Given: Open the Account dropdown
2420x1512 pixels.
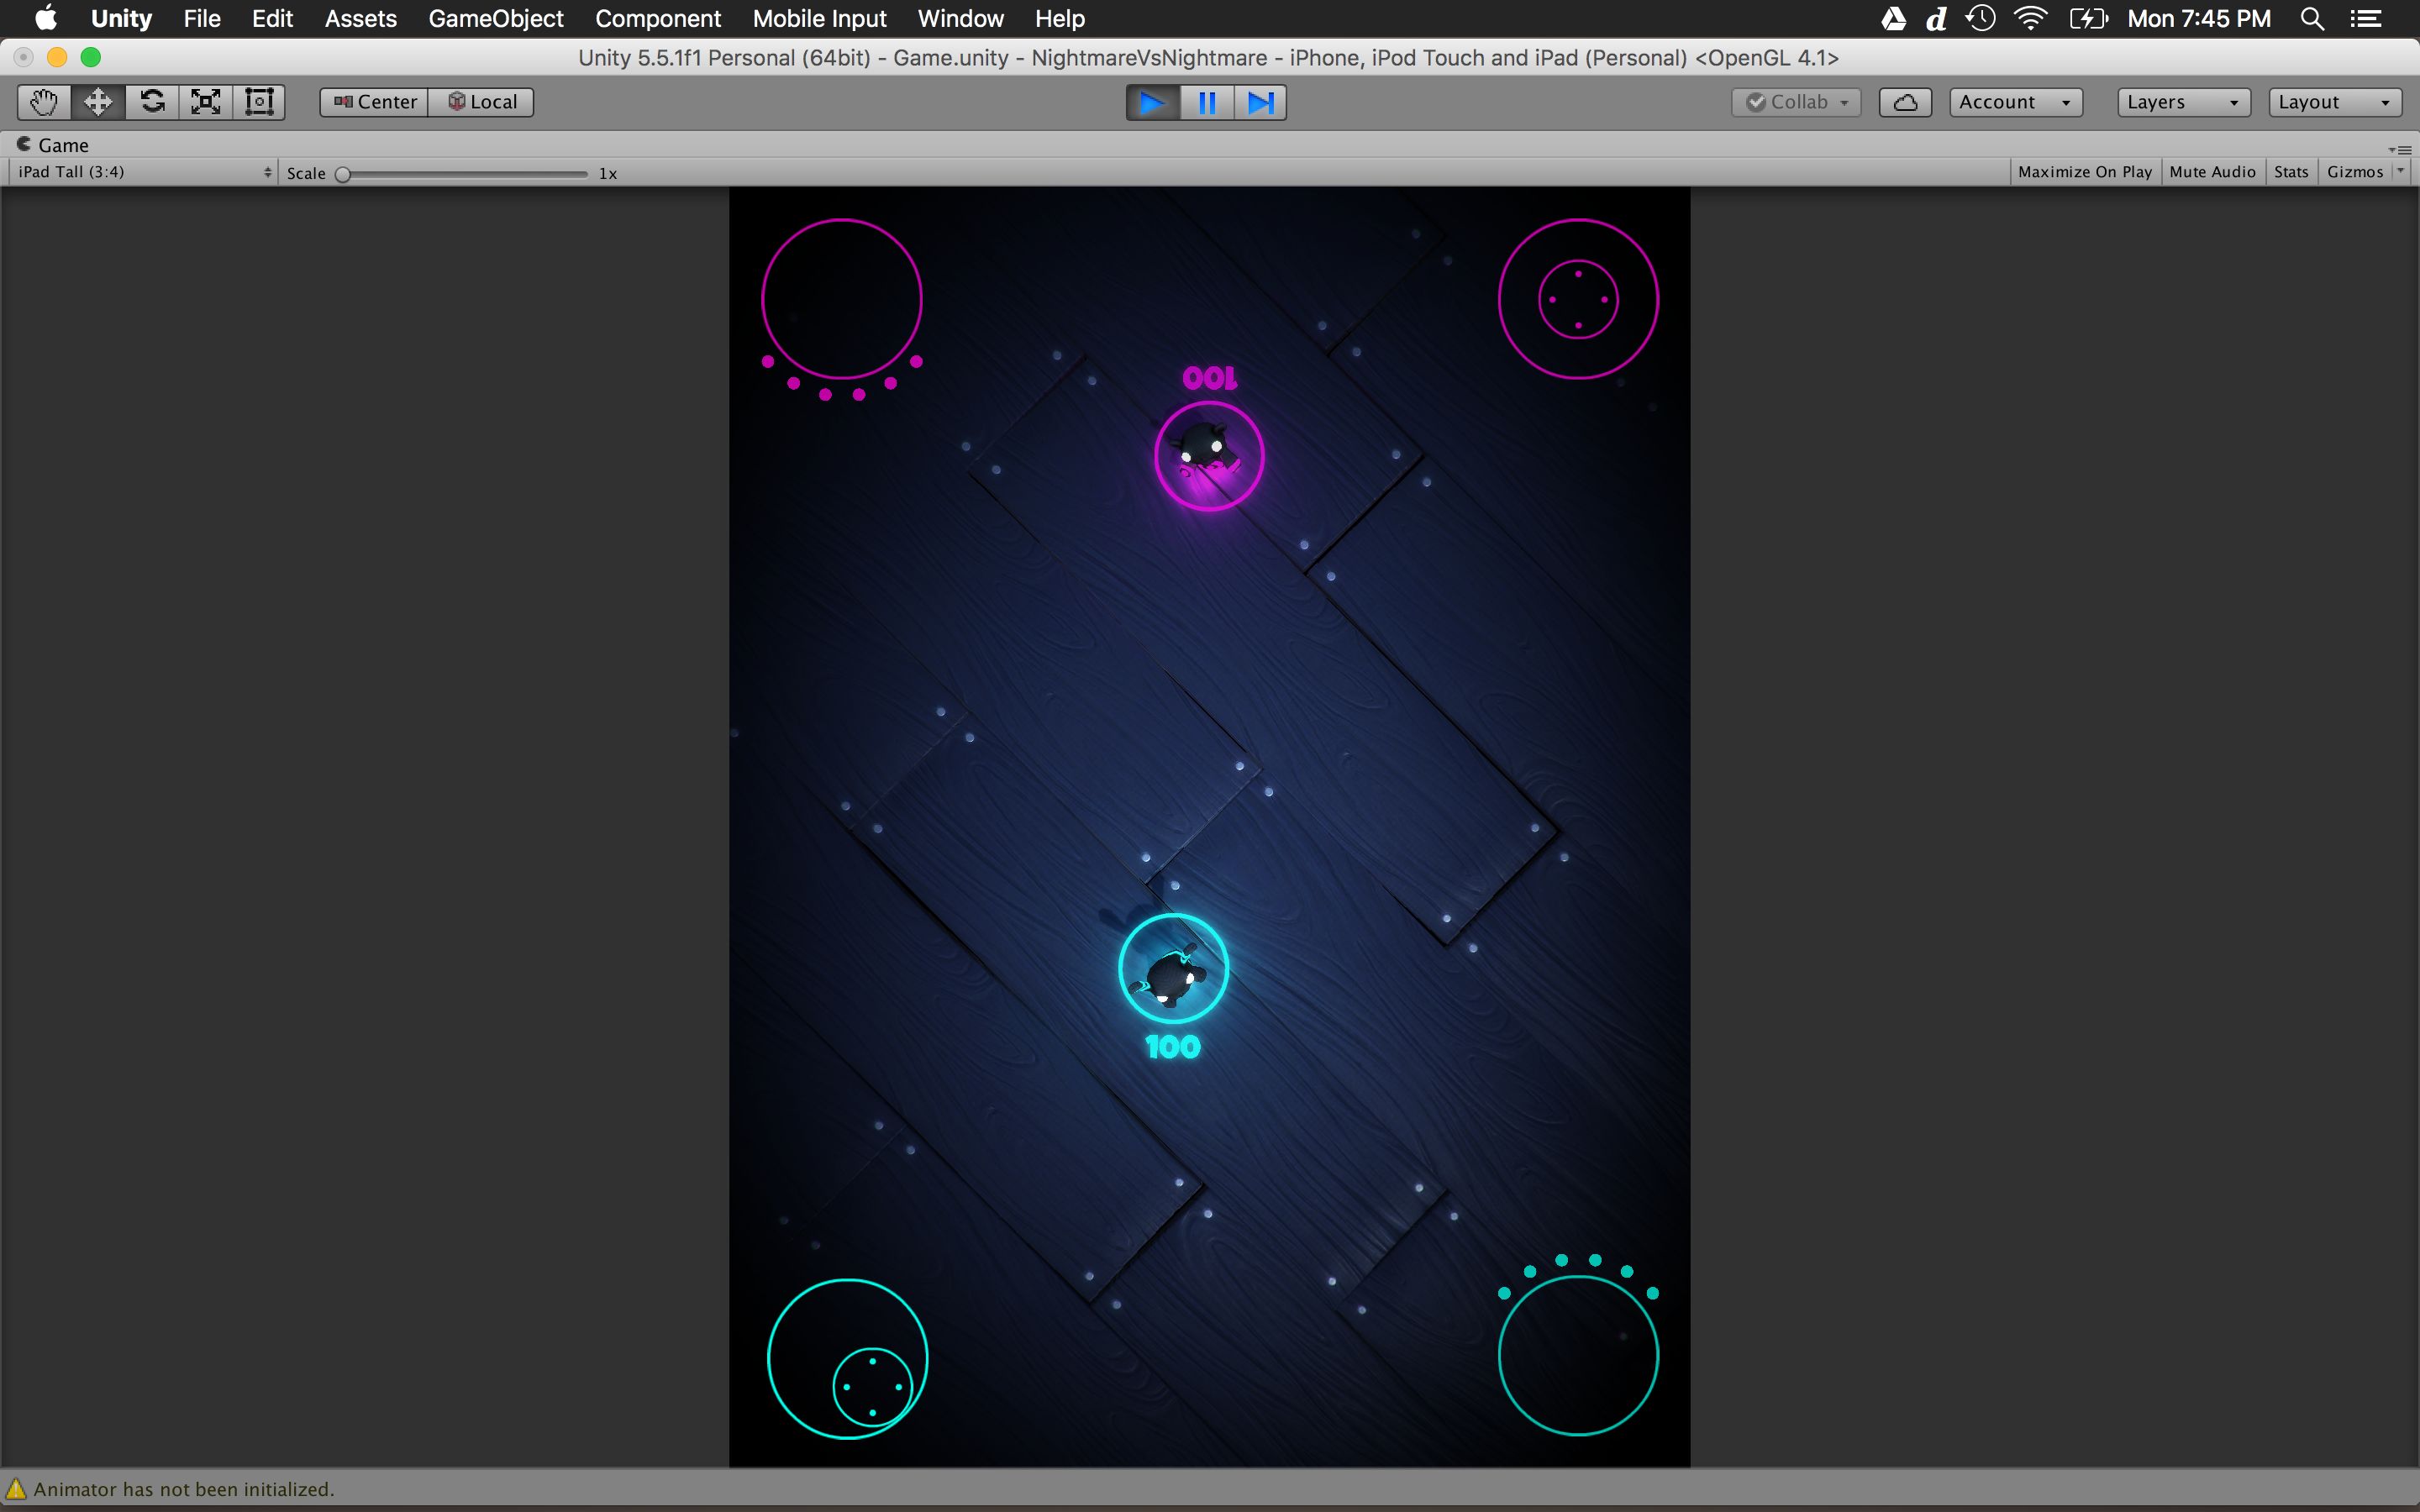Looking at the screenshot, I should point(2015,102).
